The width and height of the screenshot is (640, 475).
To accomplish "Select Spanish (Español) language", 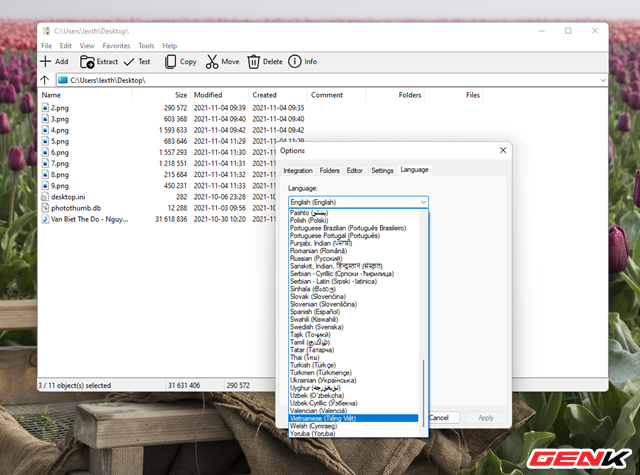I will (353, 312).
